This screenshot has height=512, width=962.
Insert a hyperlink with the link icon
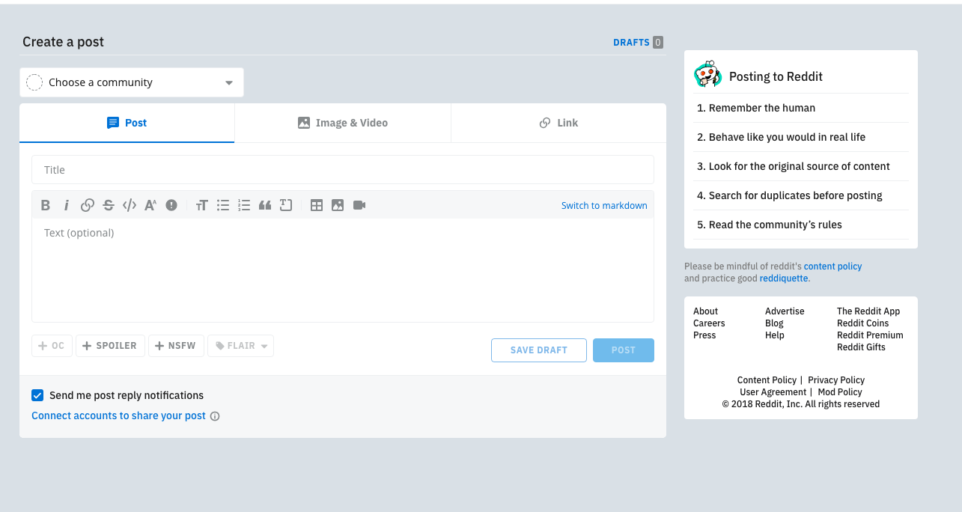tap(87, 205)
